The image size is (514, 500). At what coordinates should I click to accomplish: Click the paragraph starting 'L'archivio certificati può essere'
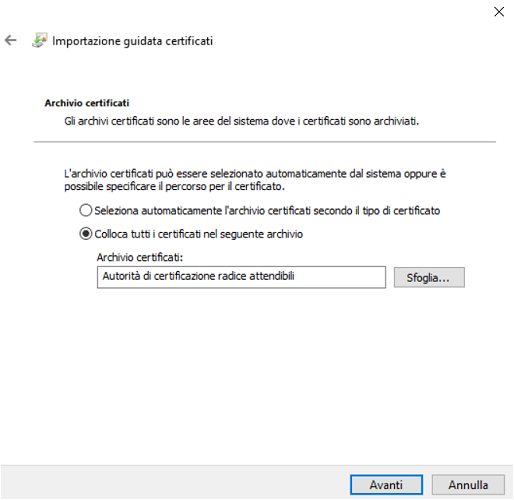(255, 180)
